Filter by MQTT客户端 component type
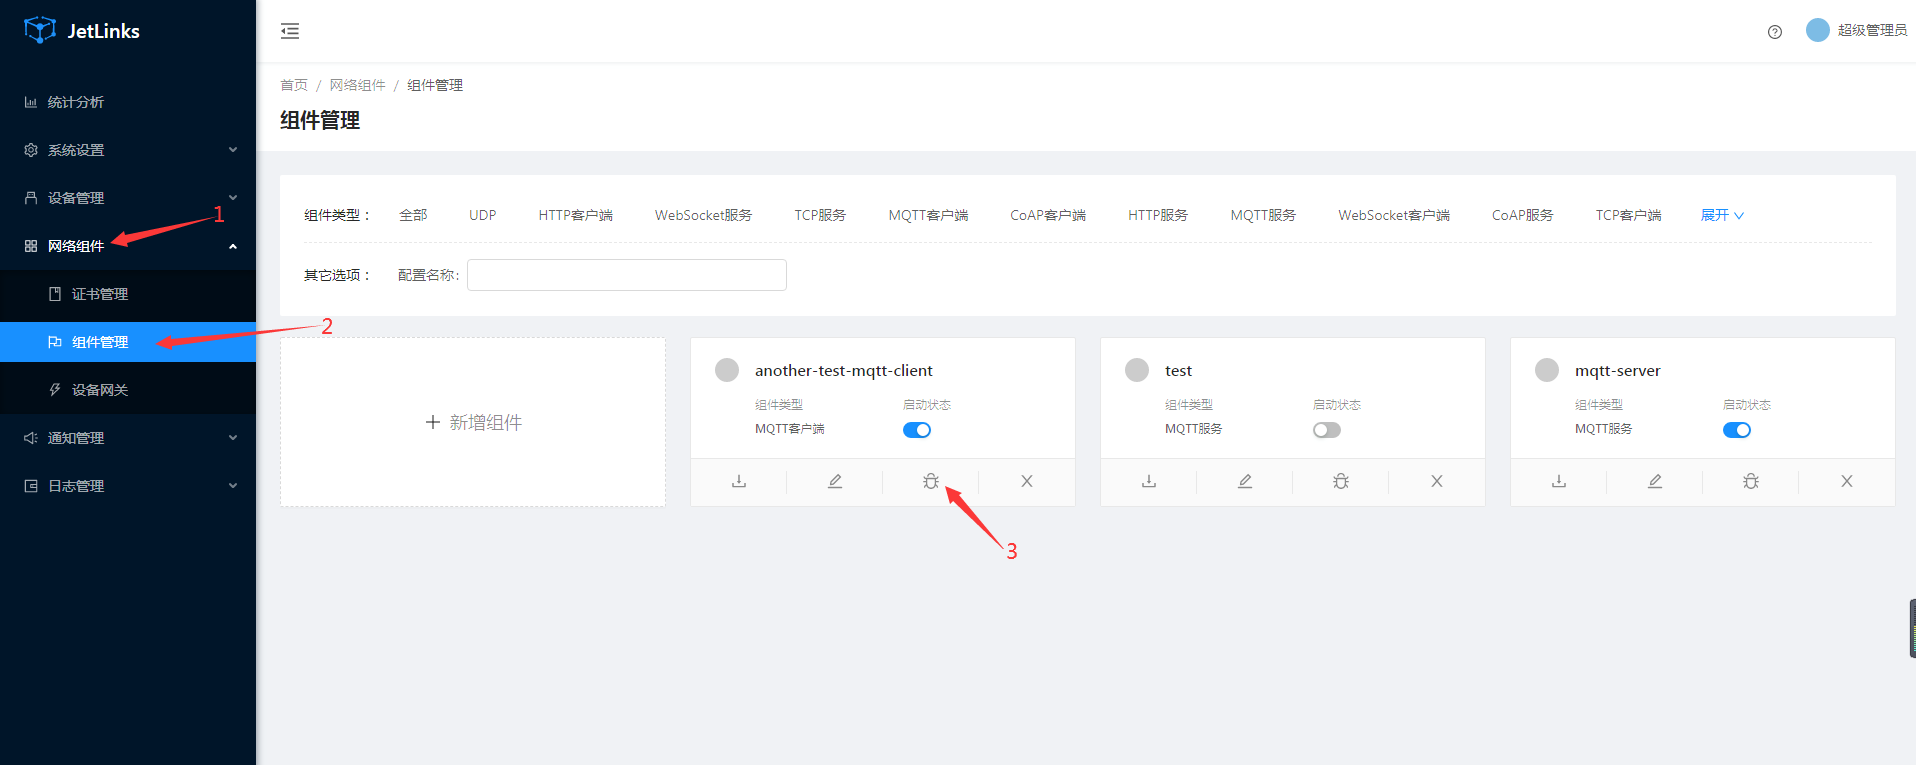The width and height of the screenshot is (1916, 765). [x=927, y=215]
